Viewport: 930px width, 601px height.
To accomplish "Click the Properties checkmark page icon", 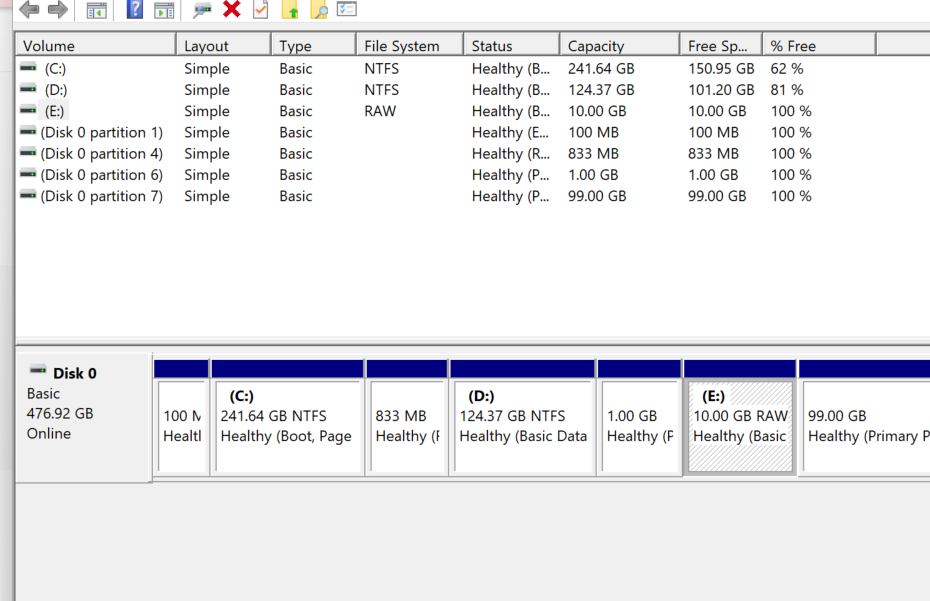I will coord(260,10).
